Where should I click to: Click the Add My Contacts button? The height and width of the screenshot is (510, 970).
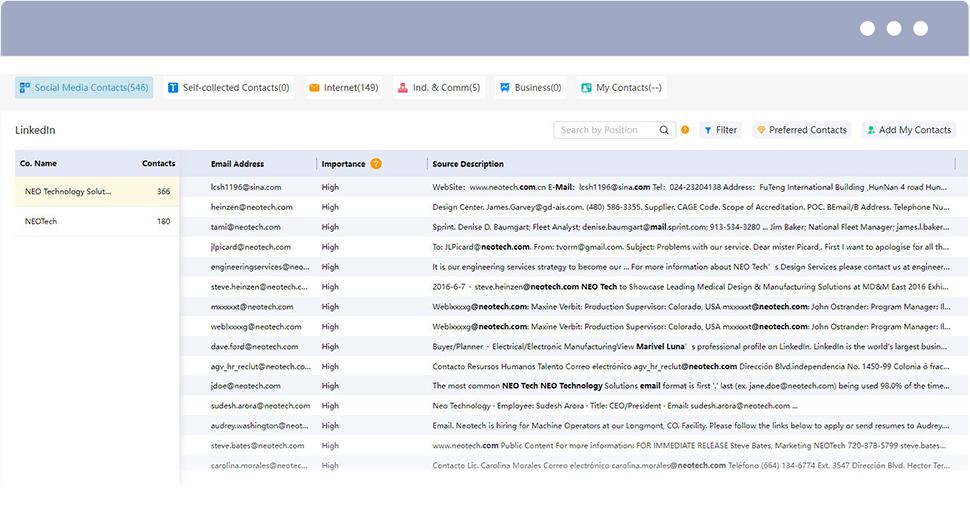pyautogui.click(x=909, y=130)
